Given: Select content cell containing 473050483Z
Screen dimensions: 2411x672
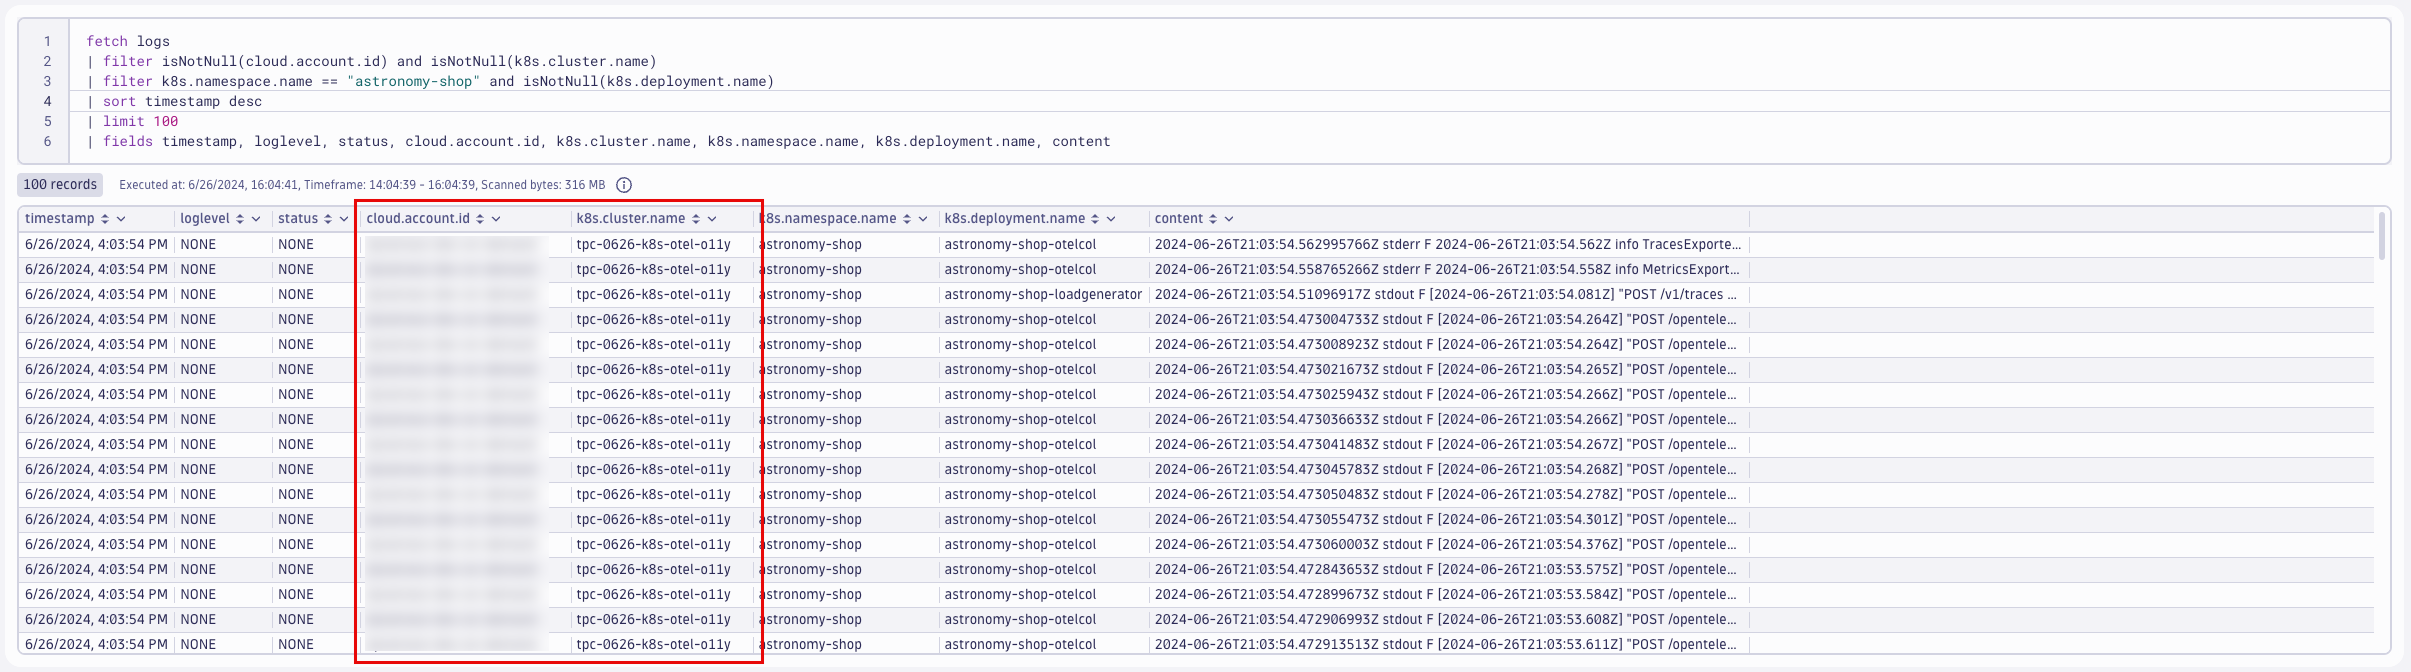Looking at the screenshot, I should point(1448,494).
